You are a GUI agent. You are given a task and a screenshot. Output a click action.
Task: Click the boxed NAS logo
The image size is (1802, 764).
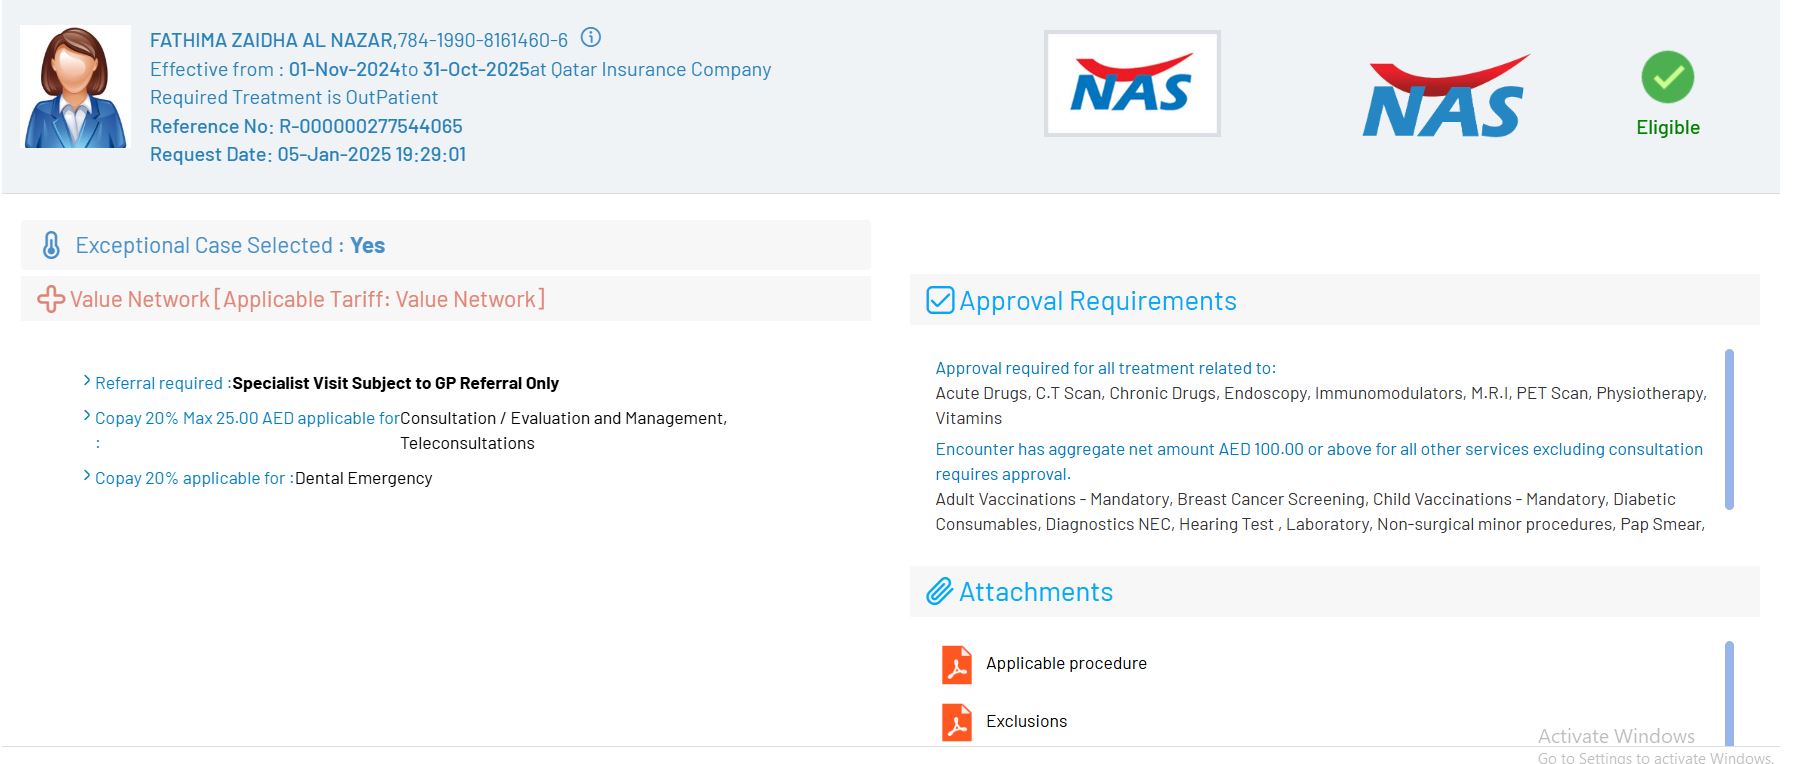(x=1132, y=83)
